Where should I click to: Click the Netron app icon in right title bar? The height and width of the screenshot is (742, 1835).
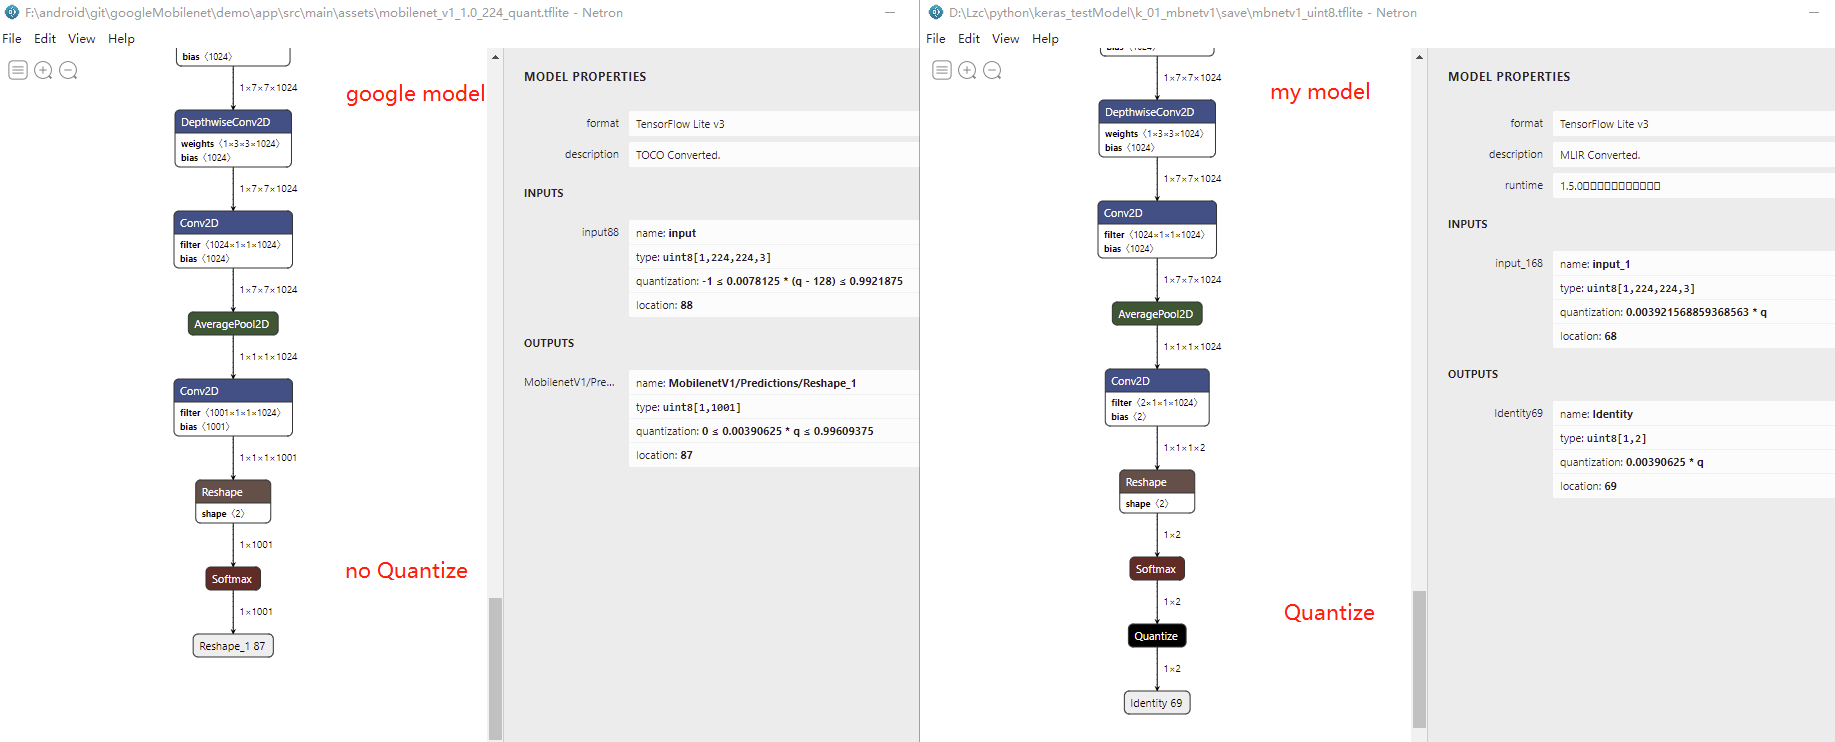(x=936, y=13)
